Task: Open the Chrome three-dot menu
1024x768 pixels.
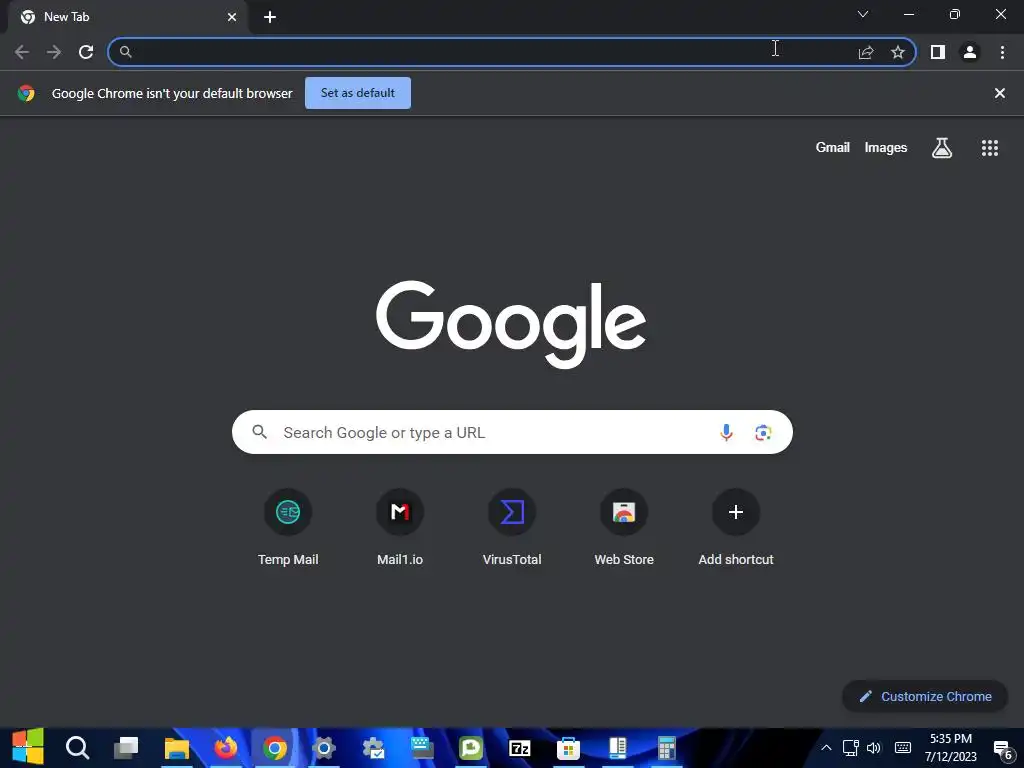Action: pyautogui.click(x=1002, y=52)
